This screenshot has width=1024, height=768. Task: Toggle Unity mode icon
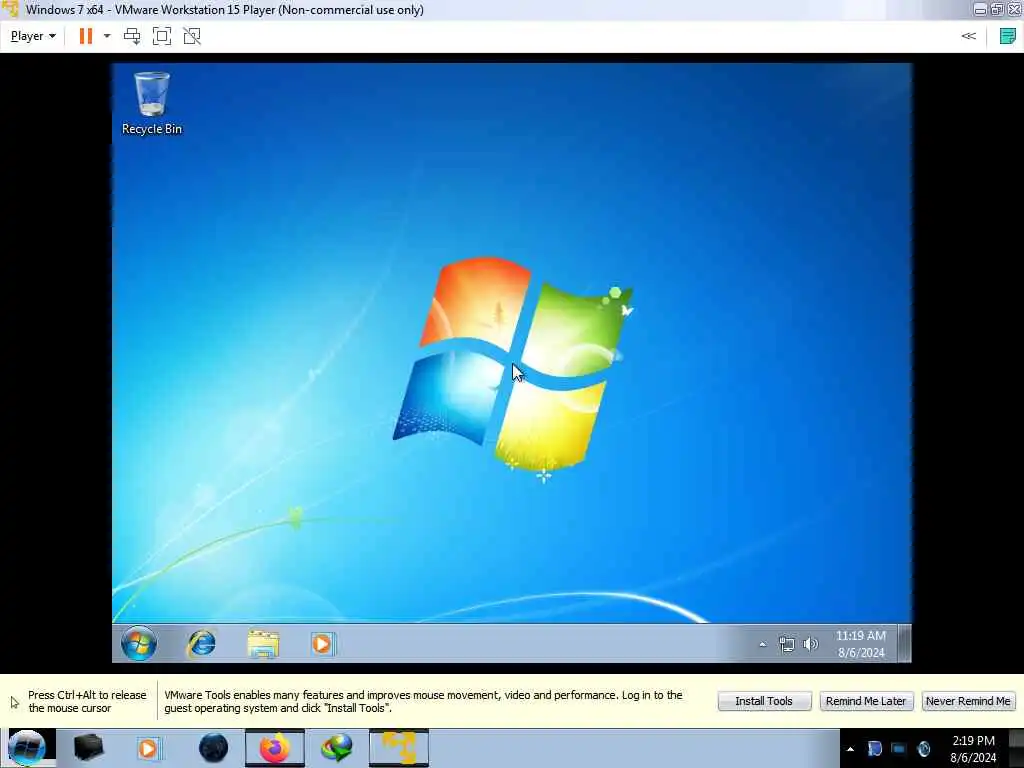tap(192, 36)
